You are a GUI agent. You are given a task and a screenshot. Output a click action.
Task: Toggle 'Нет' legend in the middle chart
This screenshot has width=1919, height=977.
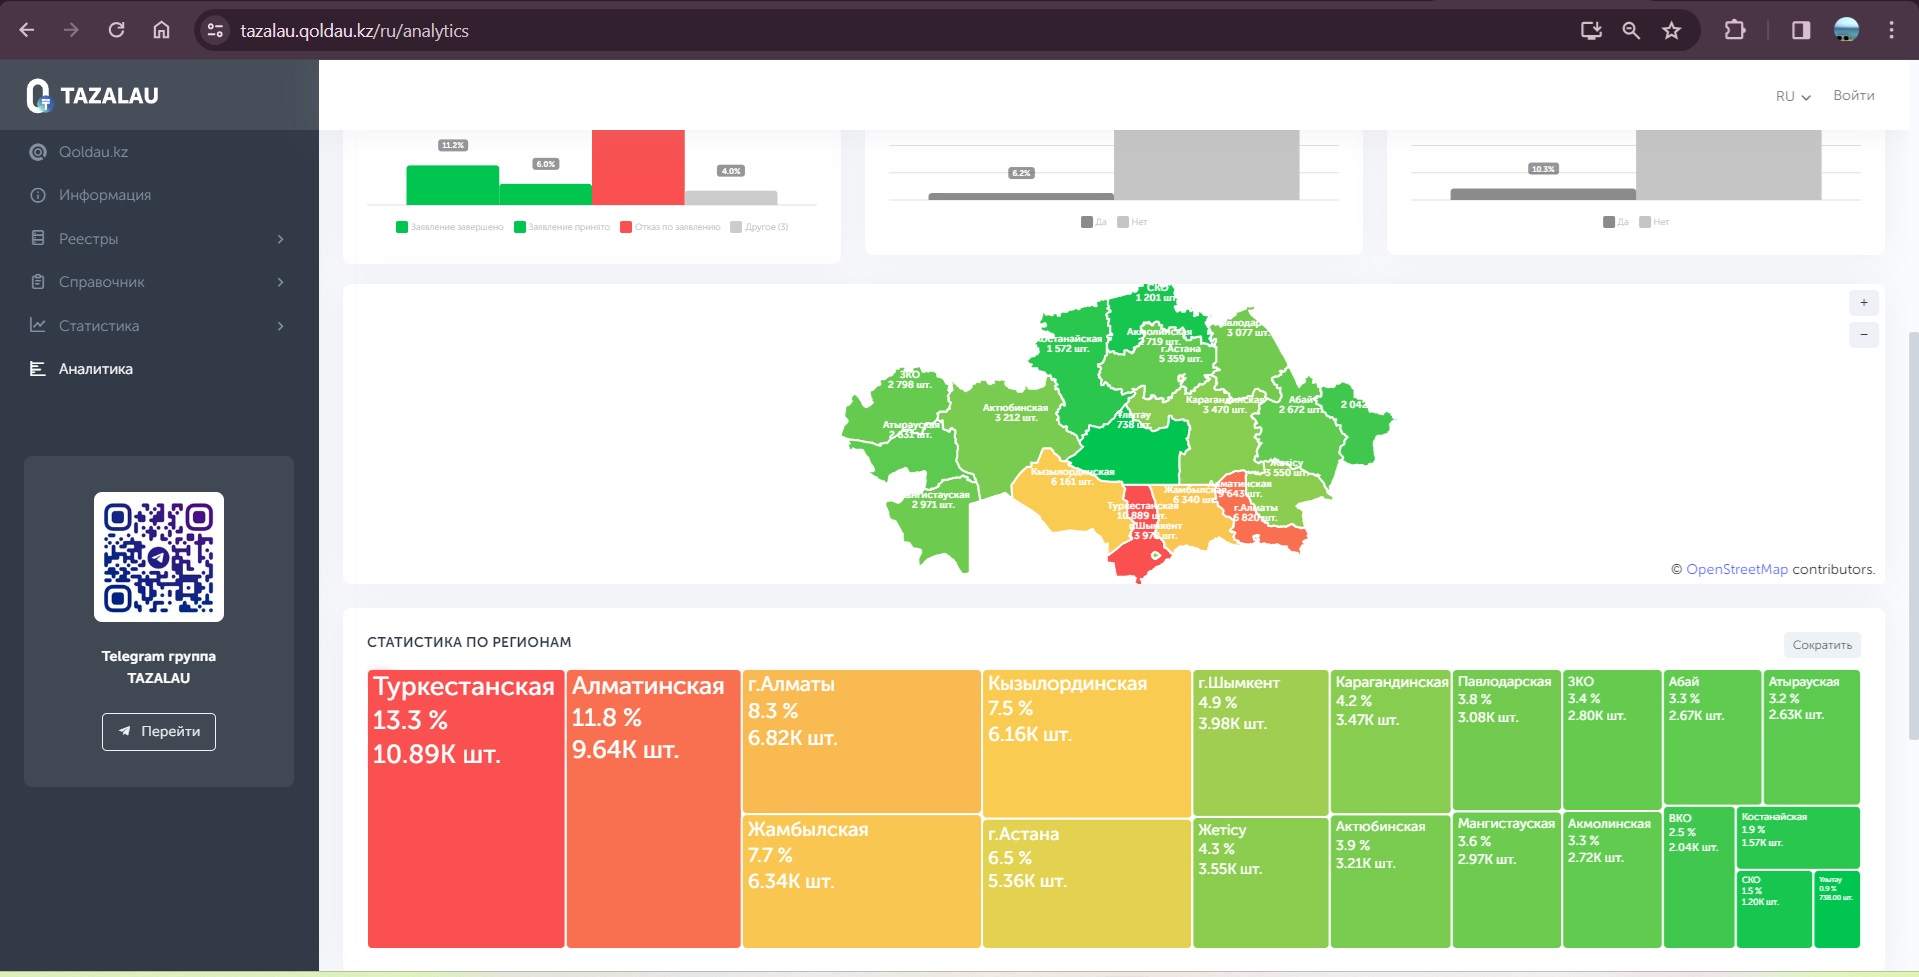pos(1133,222)
